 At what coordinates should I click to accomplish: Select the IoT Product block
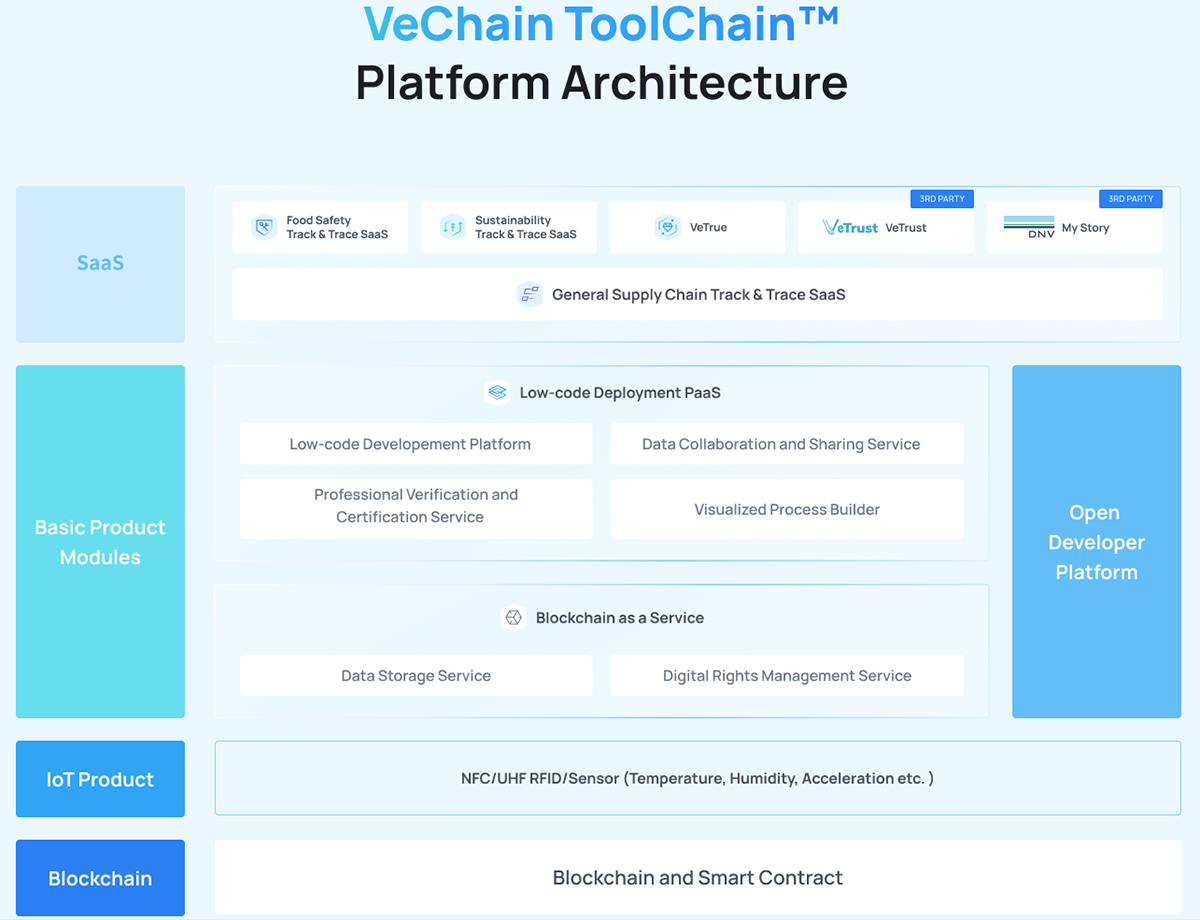[x=100, y=779]
